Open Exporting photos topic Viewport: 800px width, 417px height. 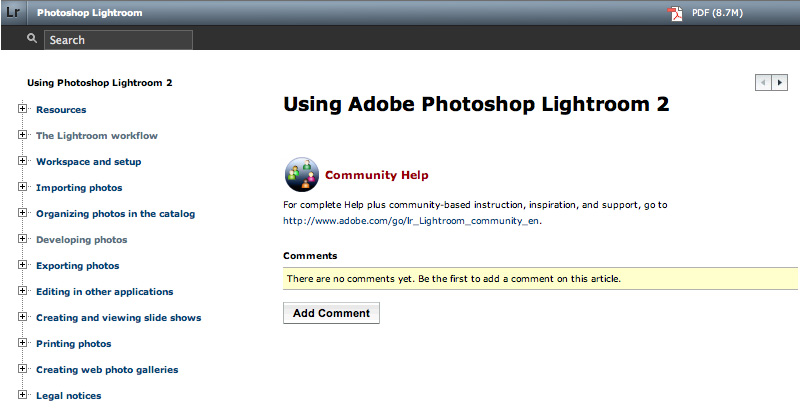click(x=78, y=266)
